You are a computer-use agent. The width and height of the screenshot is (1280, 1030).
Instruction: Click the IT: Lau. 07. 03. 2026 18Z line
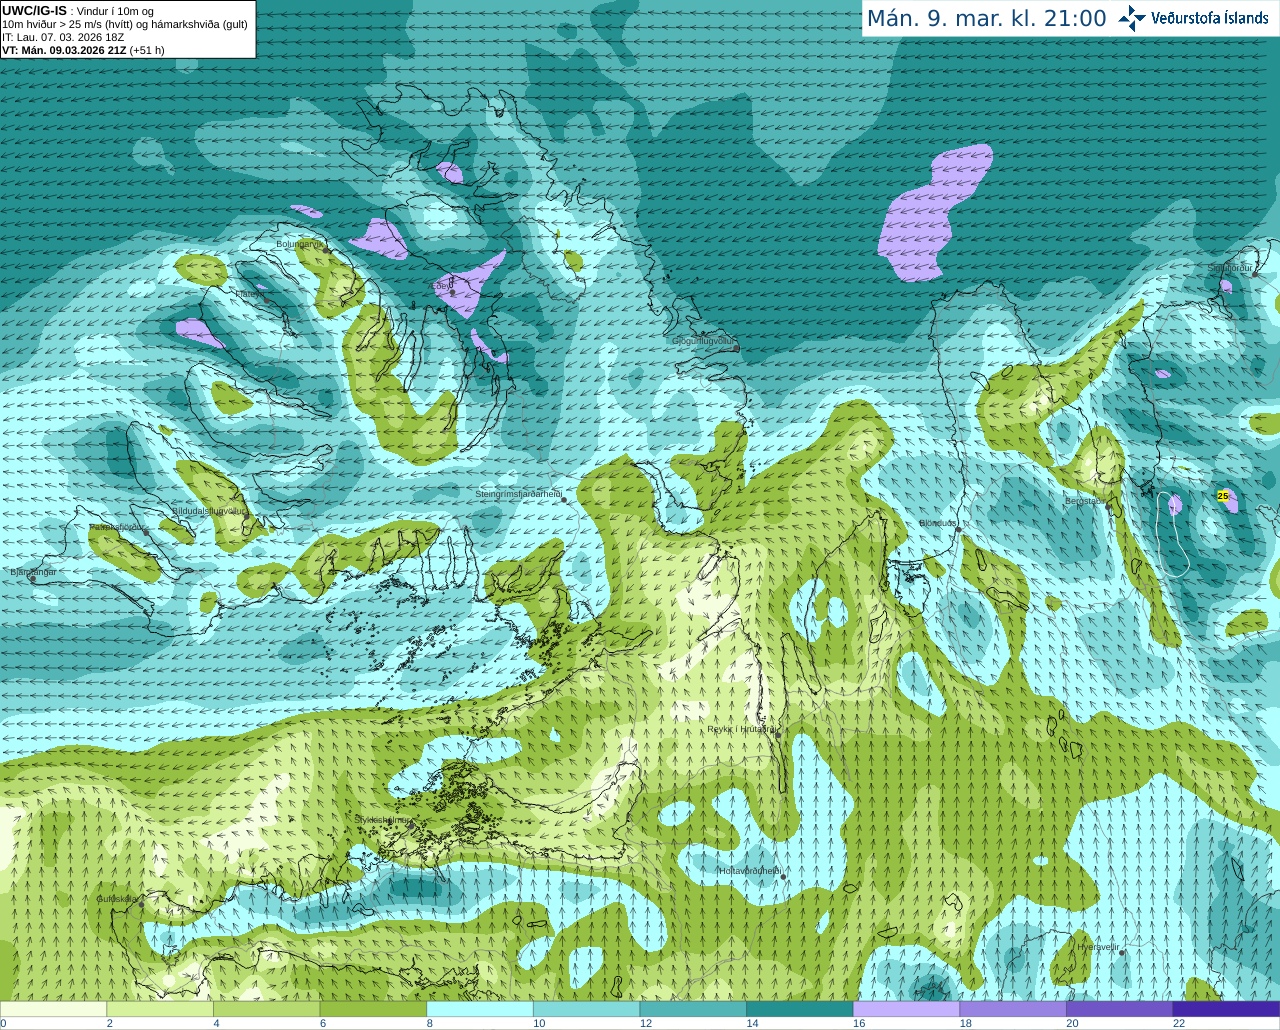63,37
